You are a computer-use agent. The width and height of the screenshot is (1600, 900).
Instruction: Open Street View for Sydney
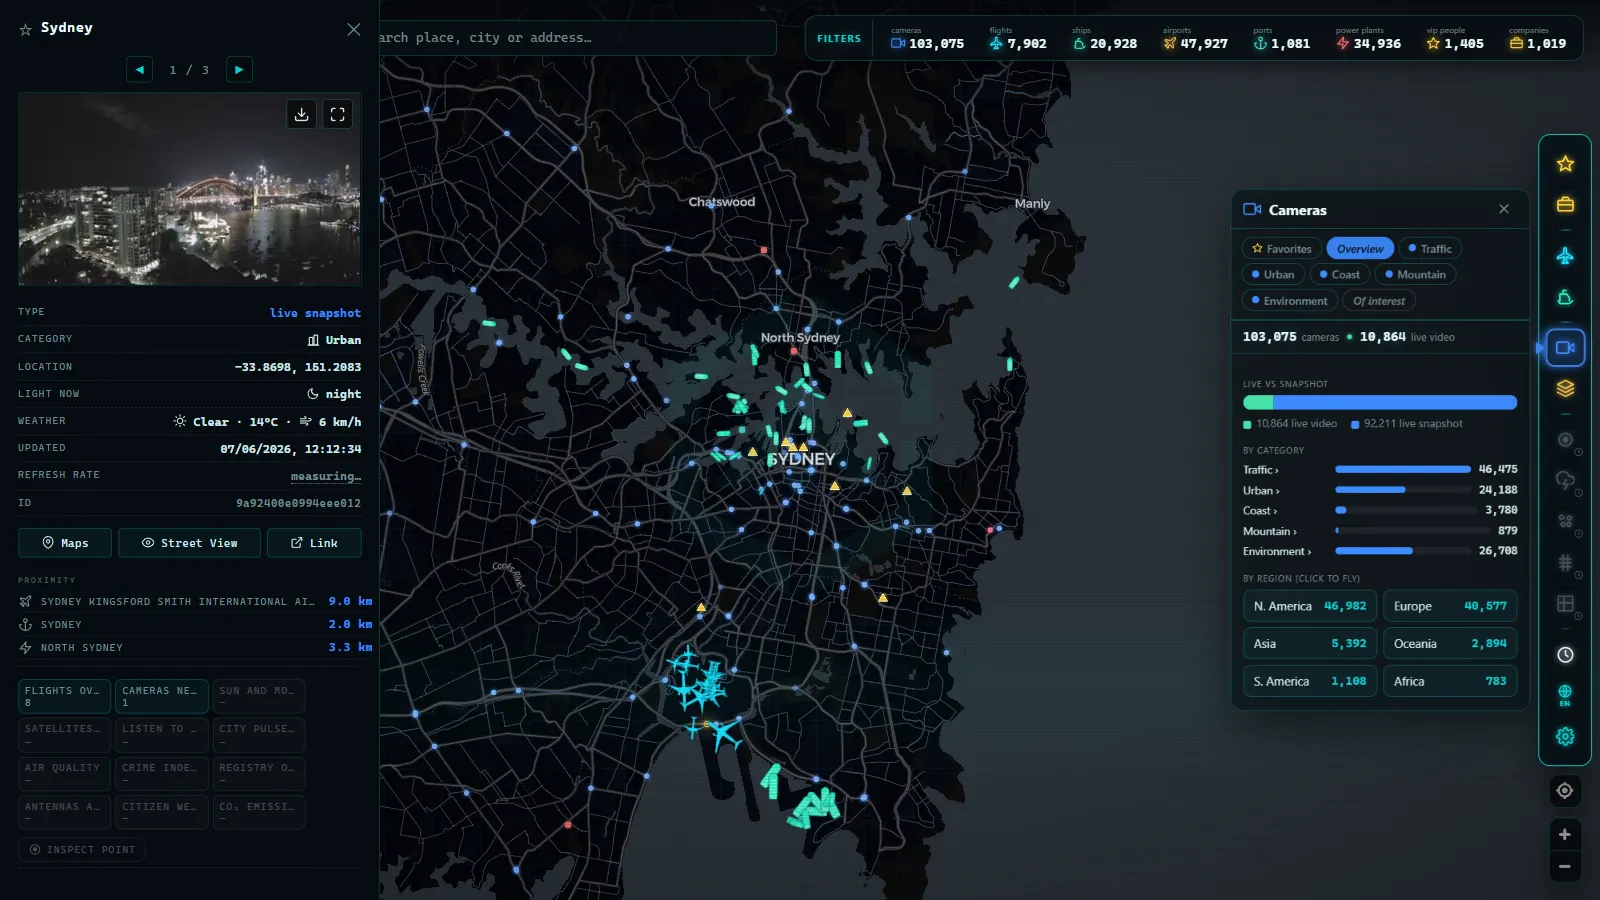tap(190, 543)
